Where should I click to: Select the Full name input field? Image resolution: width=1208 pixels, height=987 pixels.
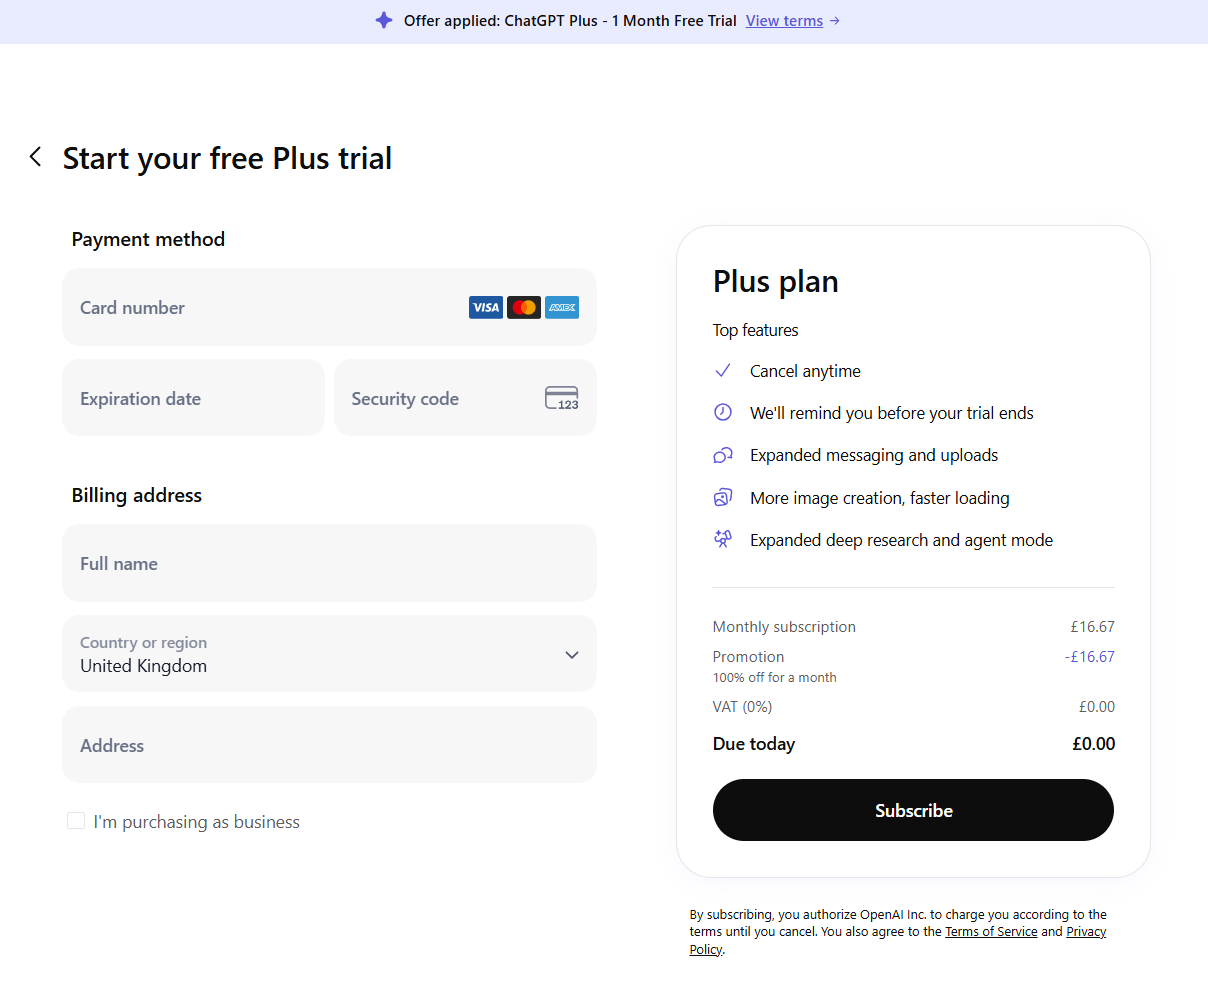(329, 564)
